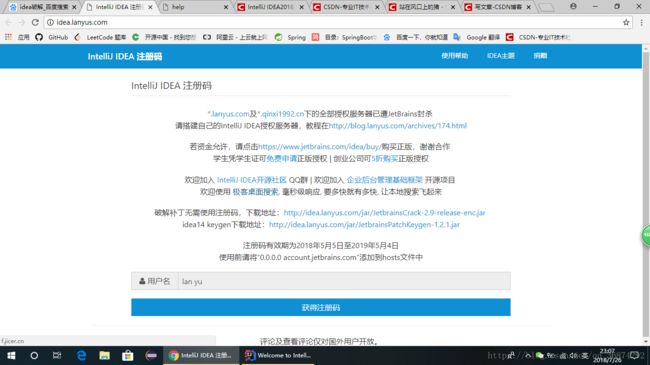Open the 开源中国 bookmark
Screen dimensions: 650x365
click(164, 37)
